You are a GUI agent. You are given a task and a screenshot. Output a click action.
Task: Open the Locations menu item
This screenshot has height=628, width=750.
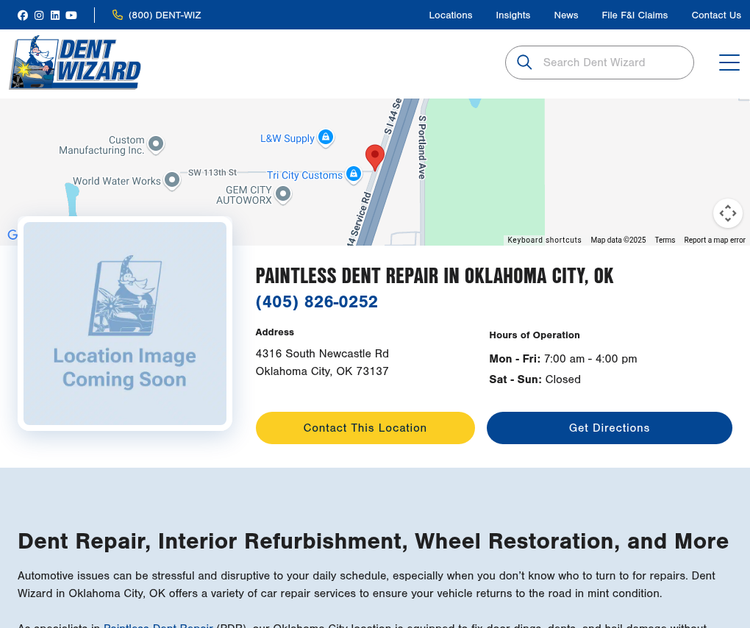(x=450, y=15)
